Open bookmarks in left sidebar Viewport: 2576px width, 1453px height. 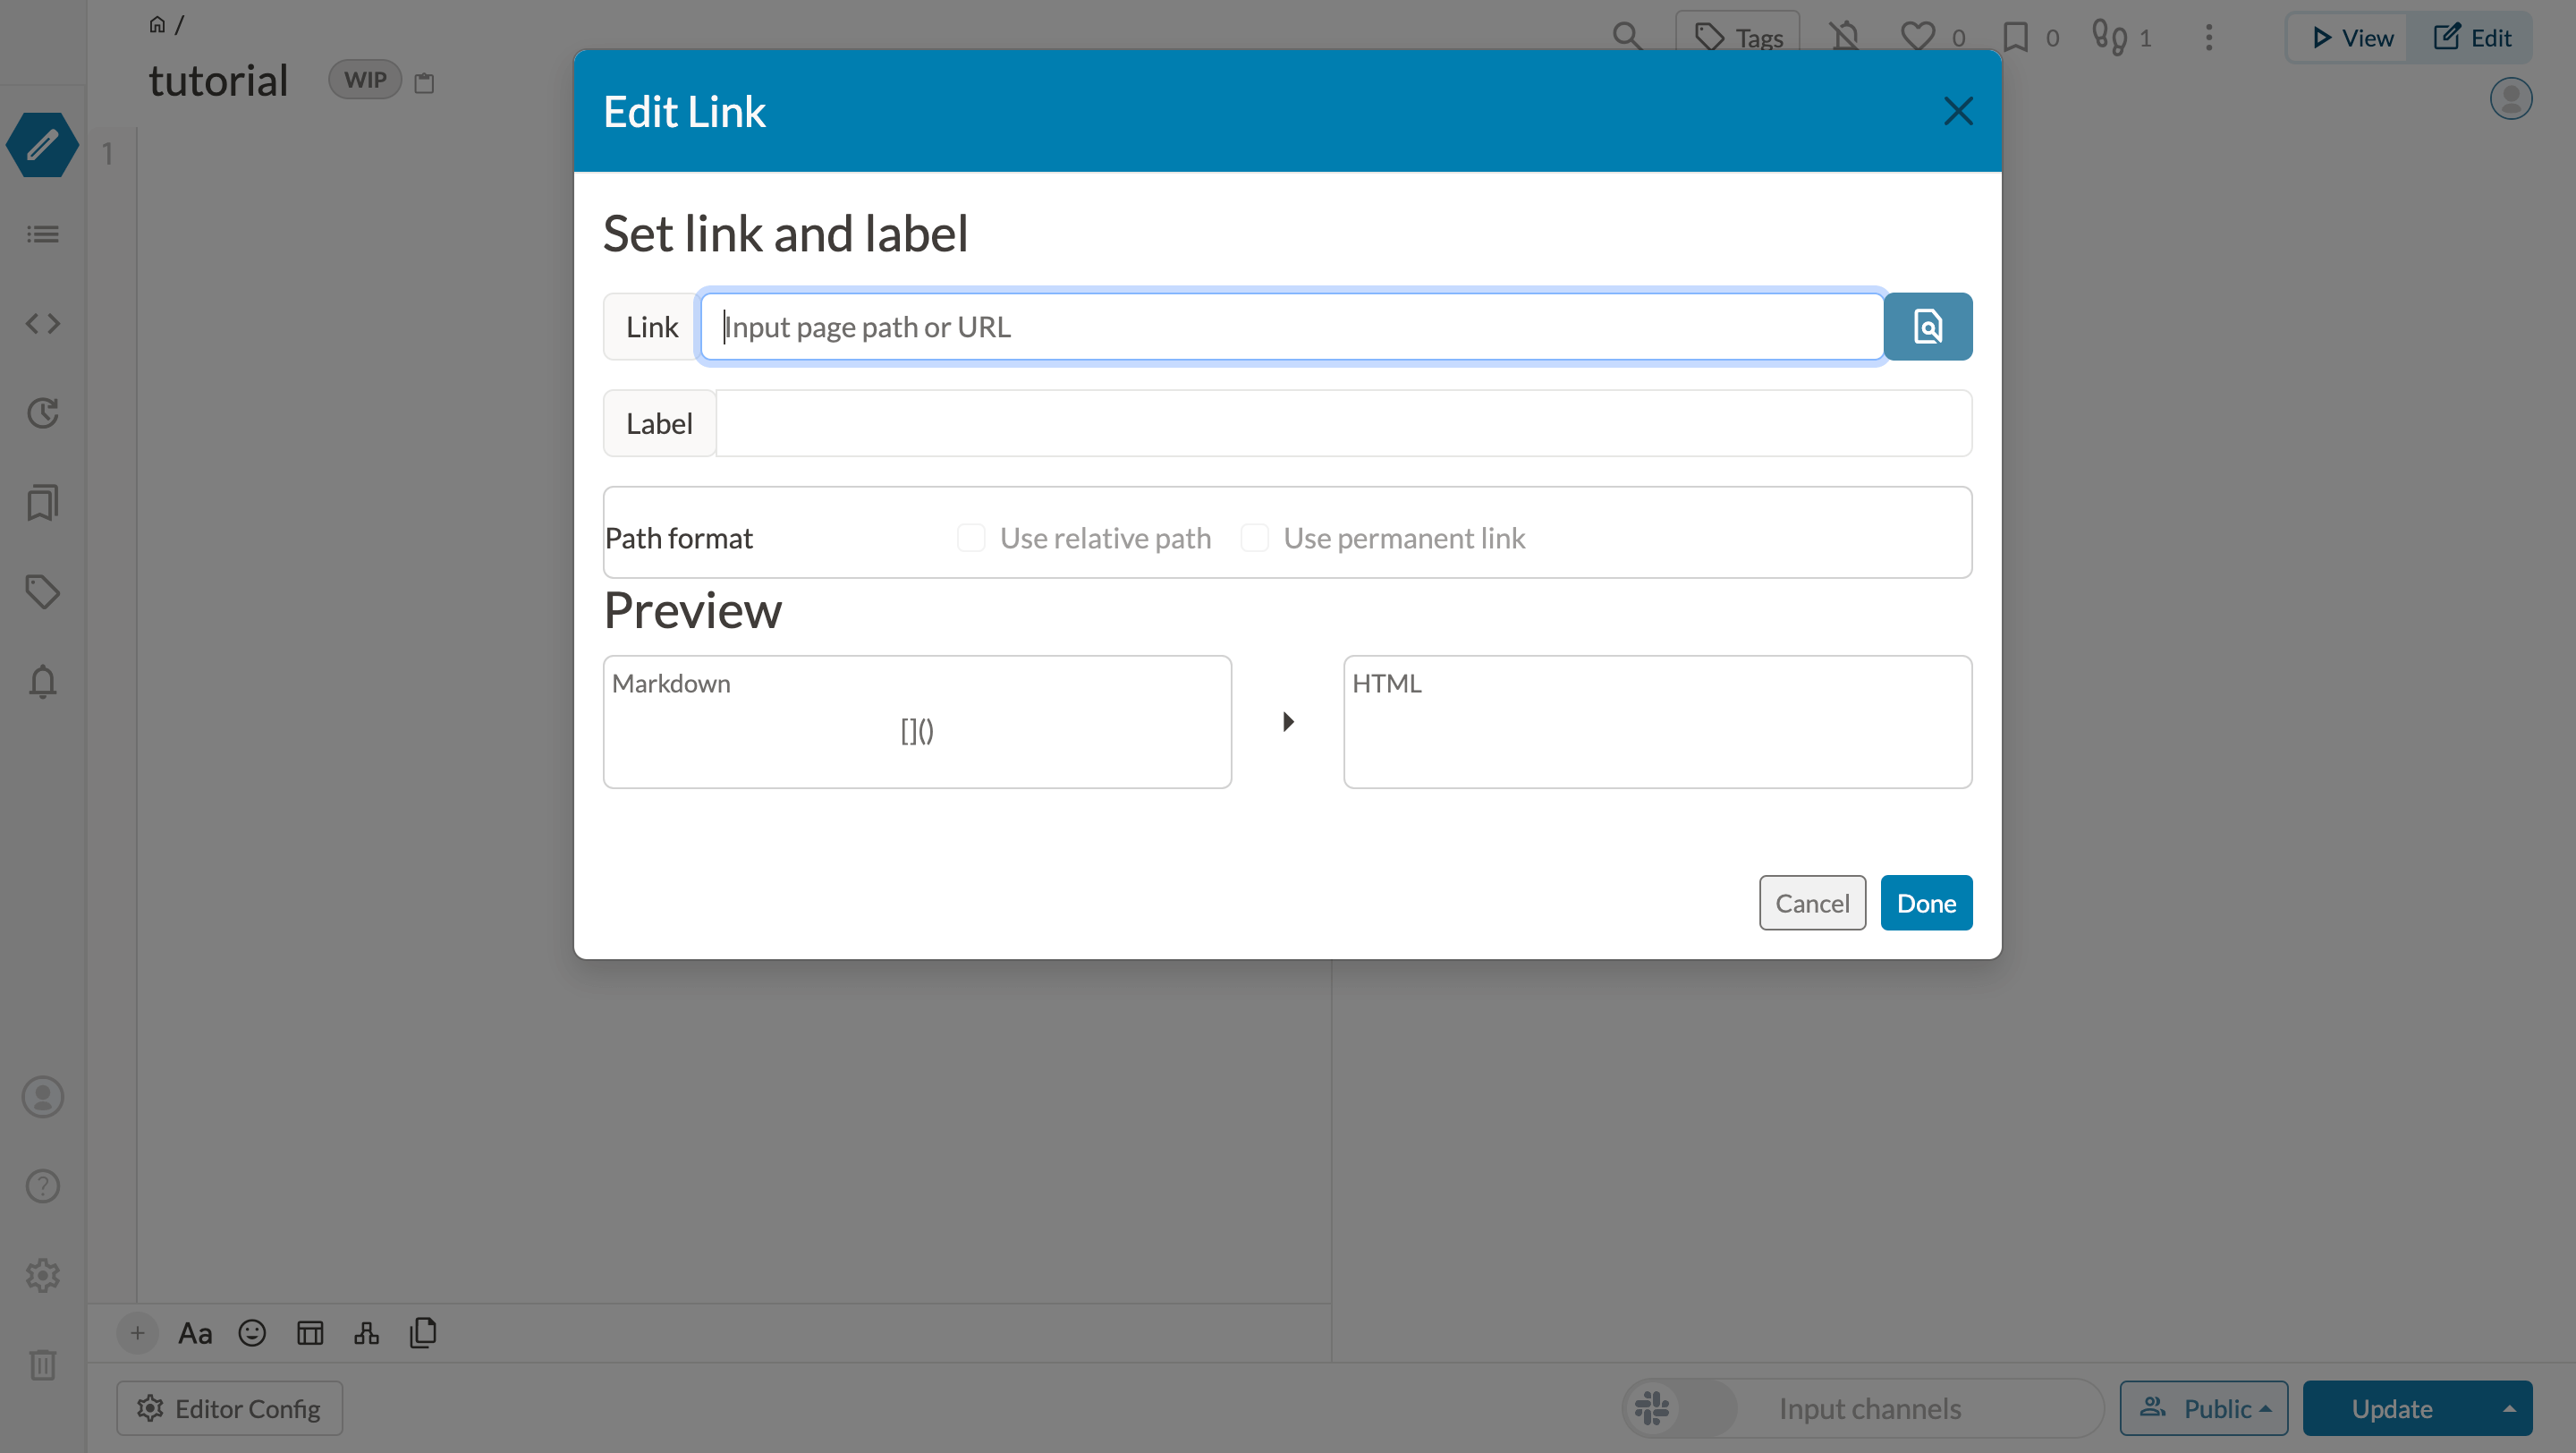click(x=42, y=502)
